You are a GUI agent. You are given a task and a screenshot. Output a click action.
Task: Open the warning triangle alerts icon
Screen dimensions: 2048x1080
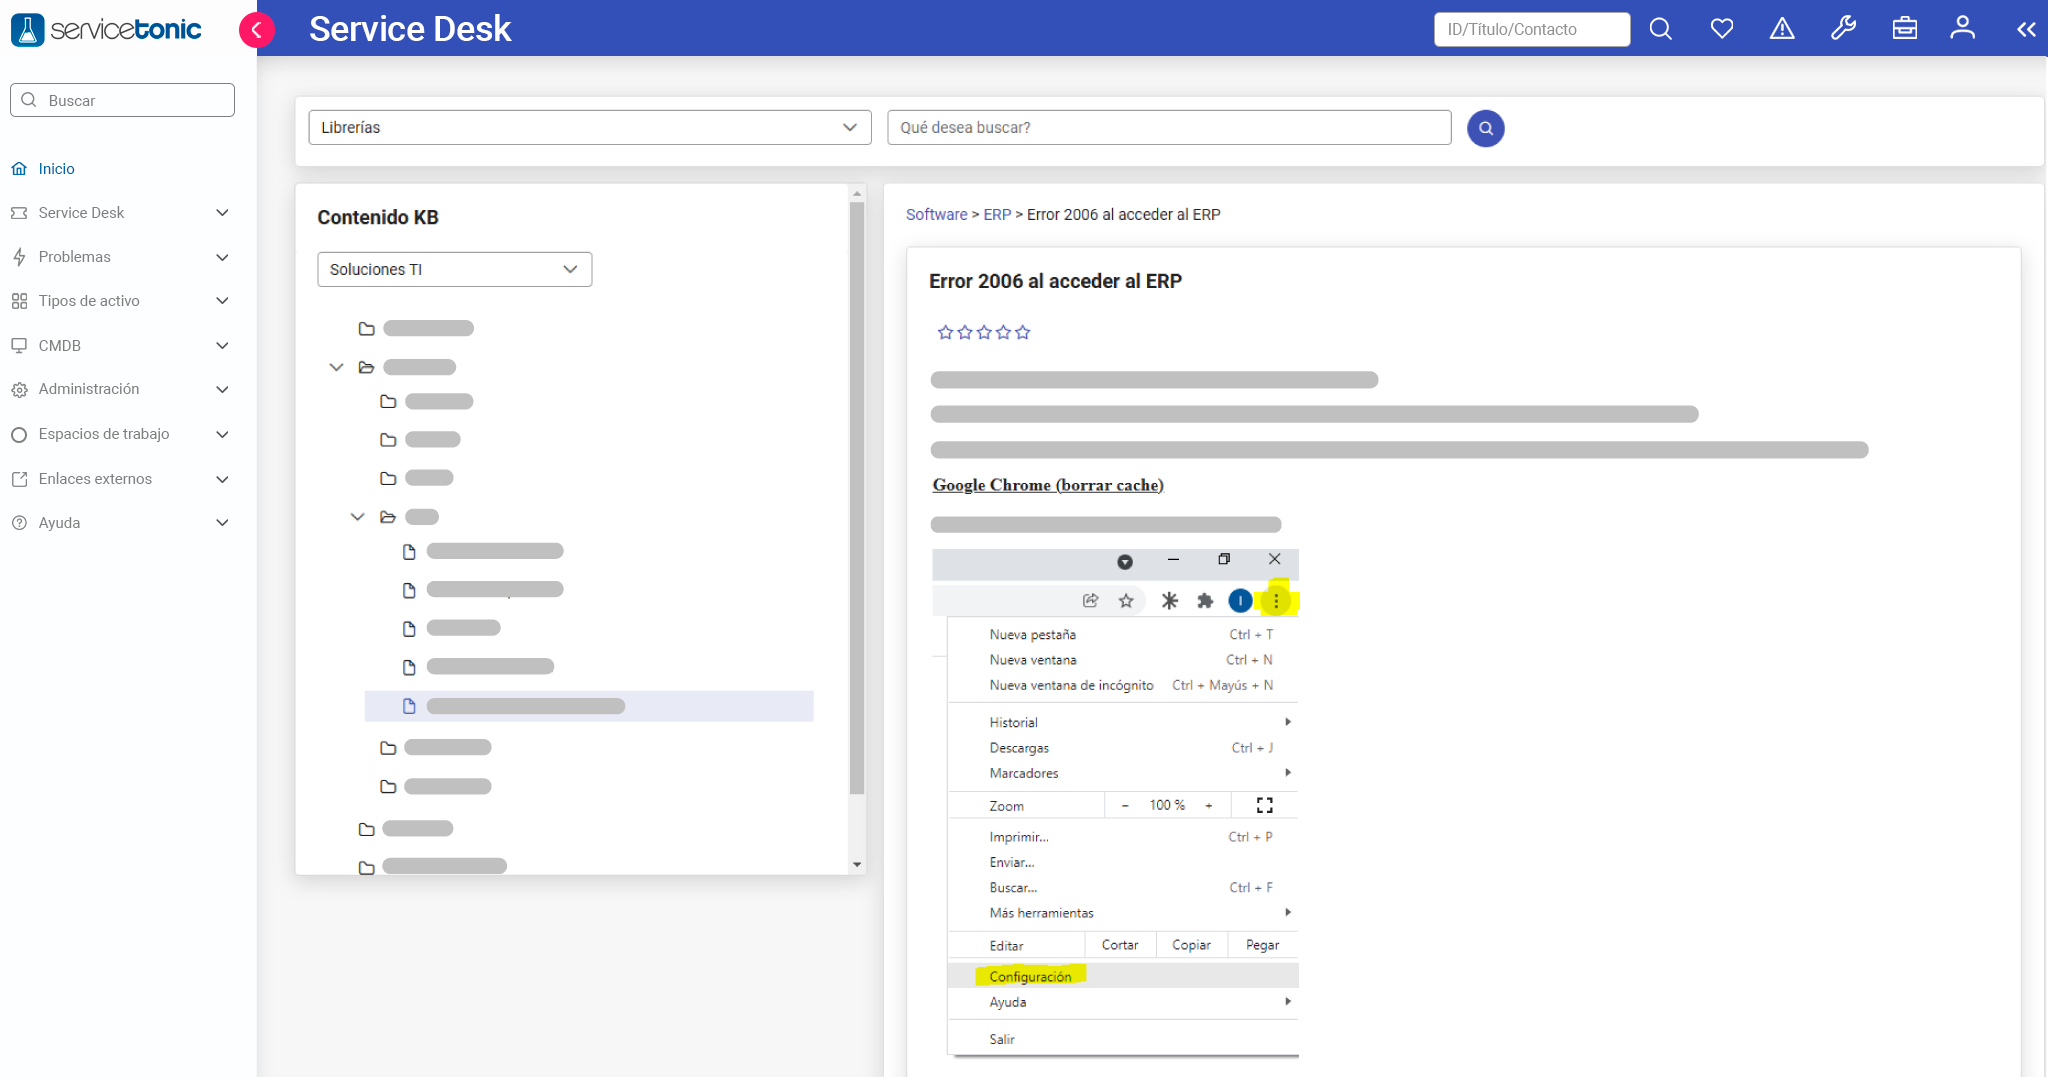[x=1782, y=29]
